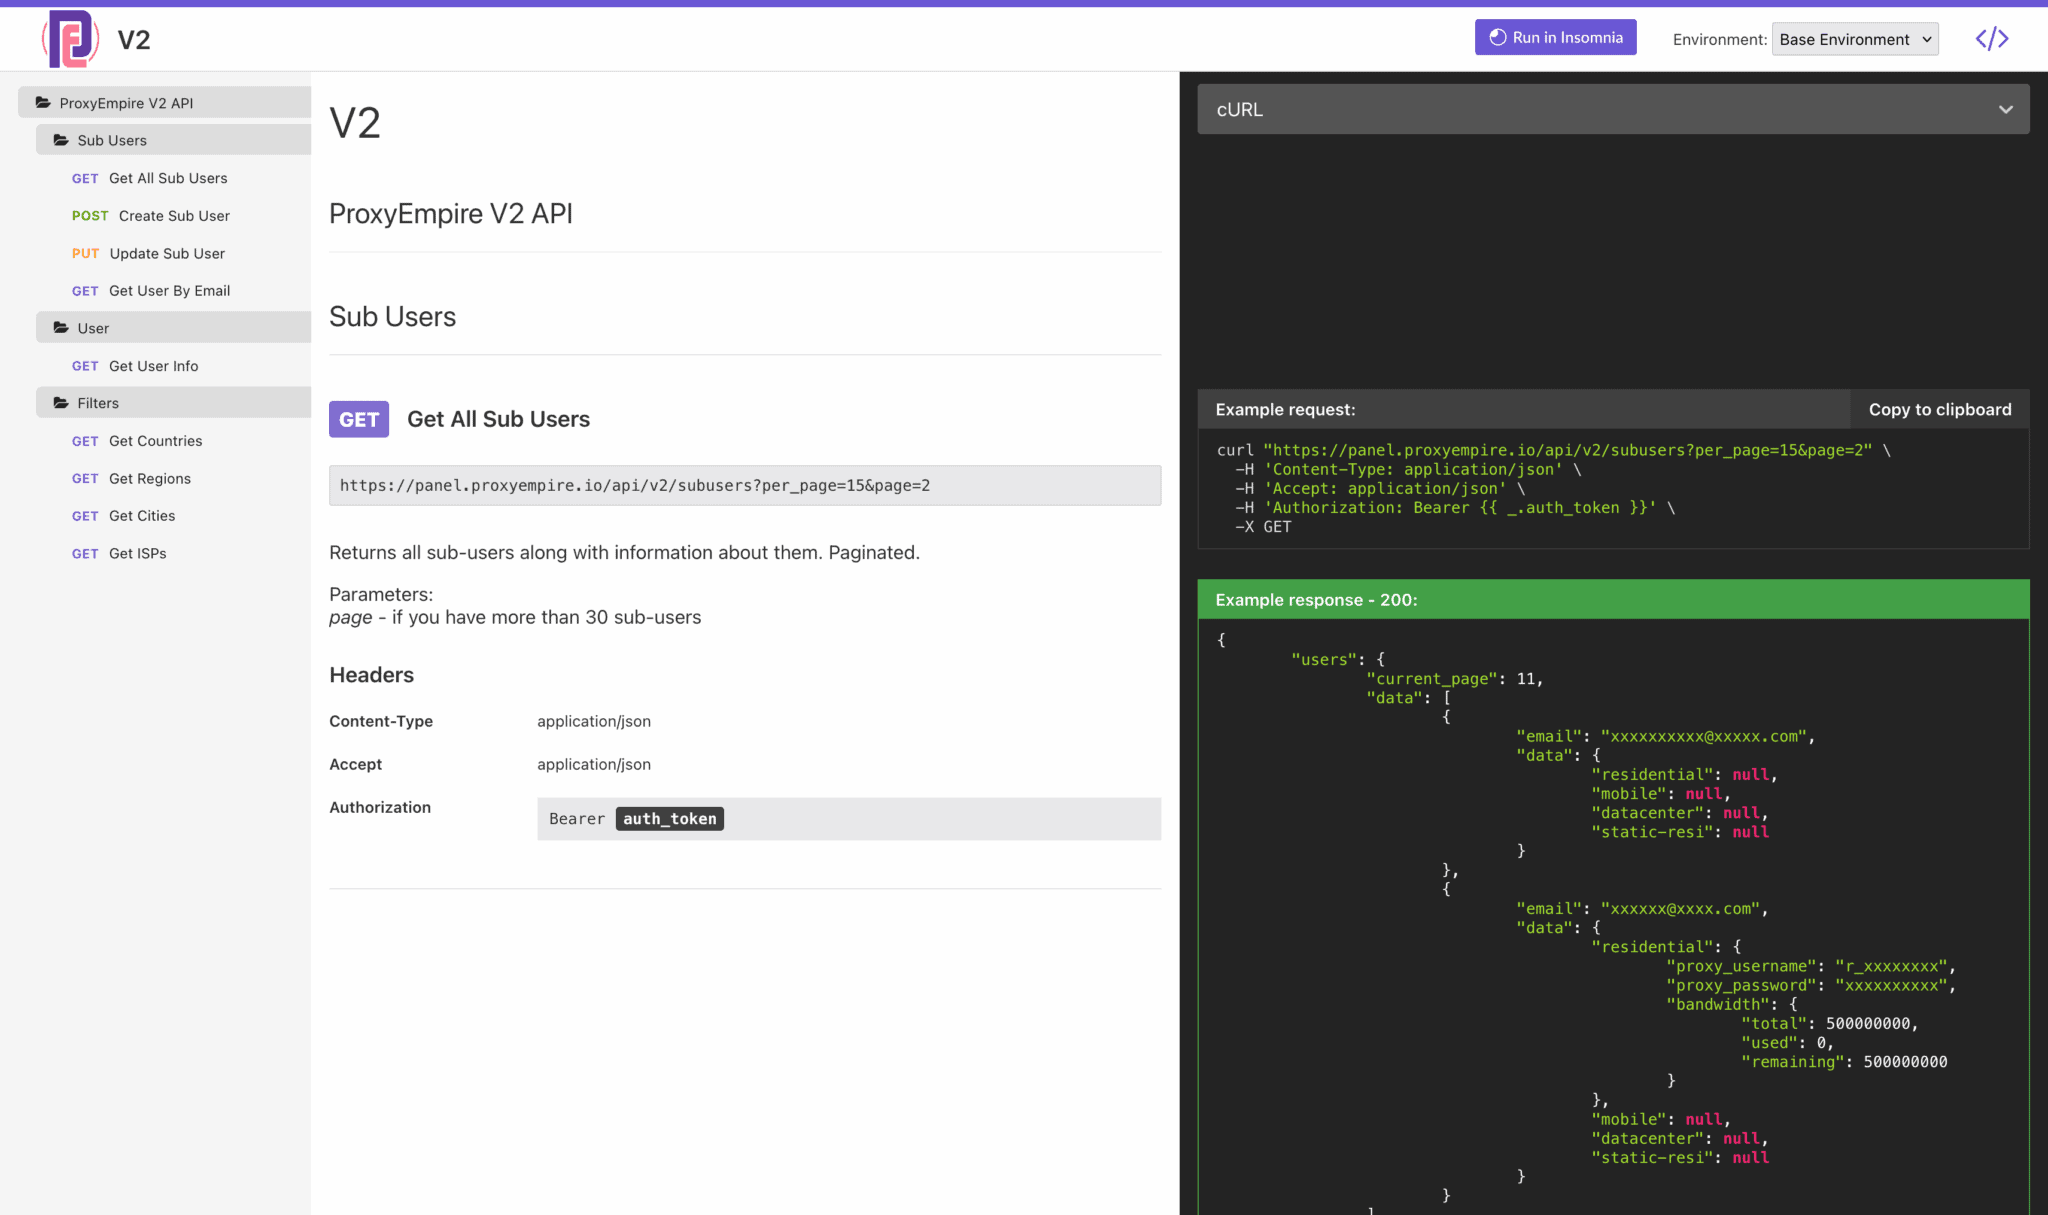Click Copy to clipboard for the example request
Image resolution: width=2048 pixels, height=1215 pixels.
click(x=1940, y=409)
